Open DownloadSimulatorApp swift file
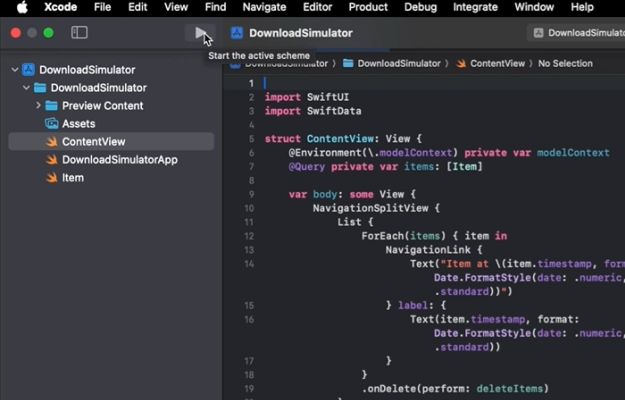The width and height of the screenshot is (625, 400). pyautogui.click(x=120, y=160)
